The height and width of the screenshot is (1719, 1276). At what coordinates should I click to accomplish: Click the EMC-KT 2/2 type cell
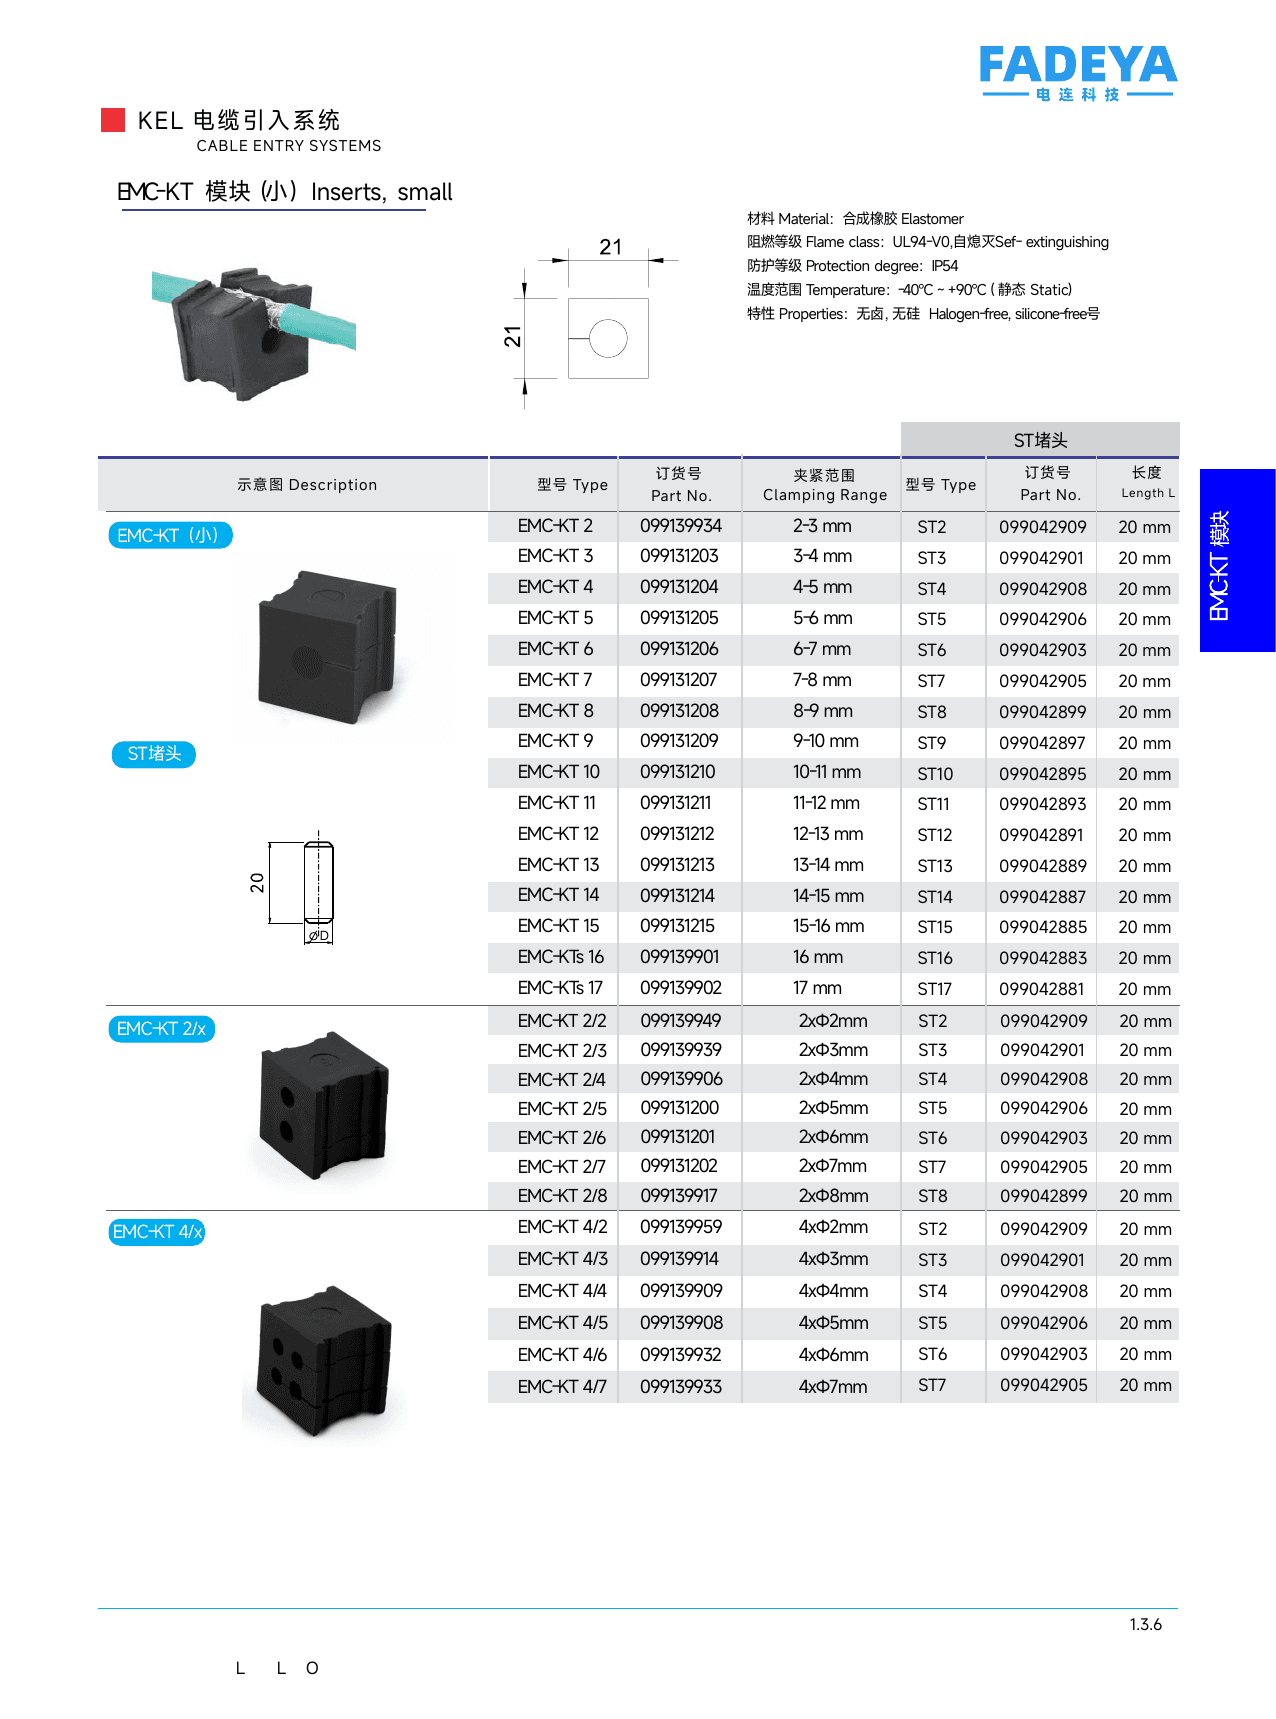click(562, 1021)
